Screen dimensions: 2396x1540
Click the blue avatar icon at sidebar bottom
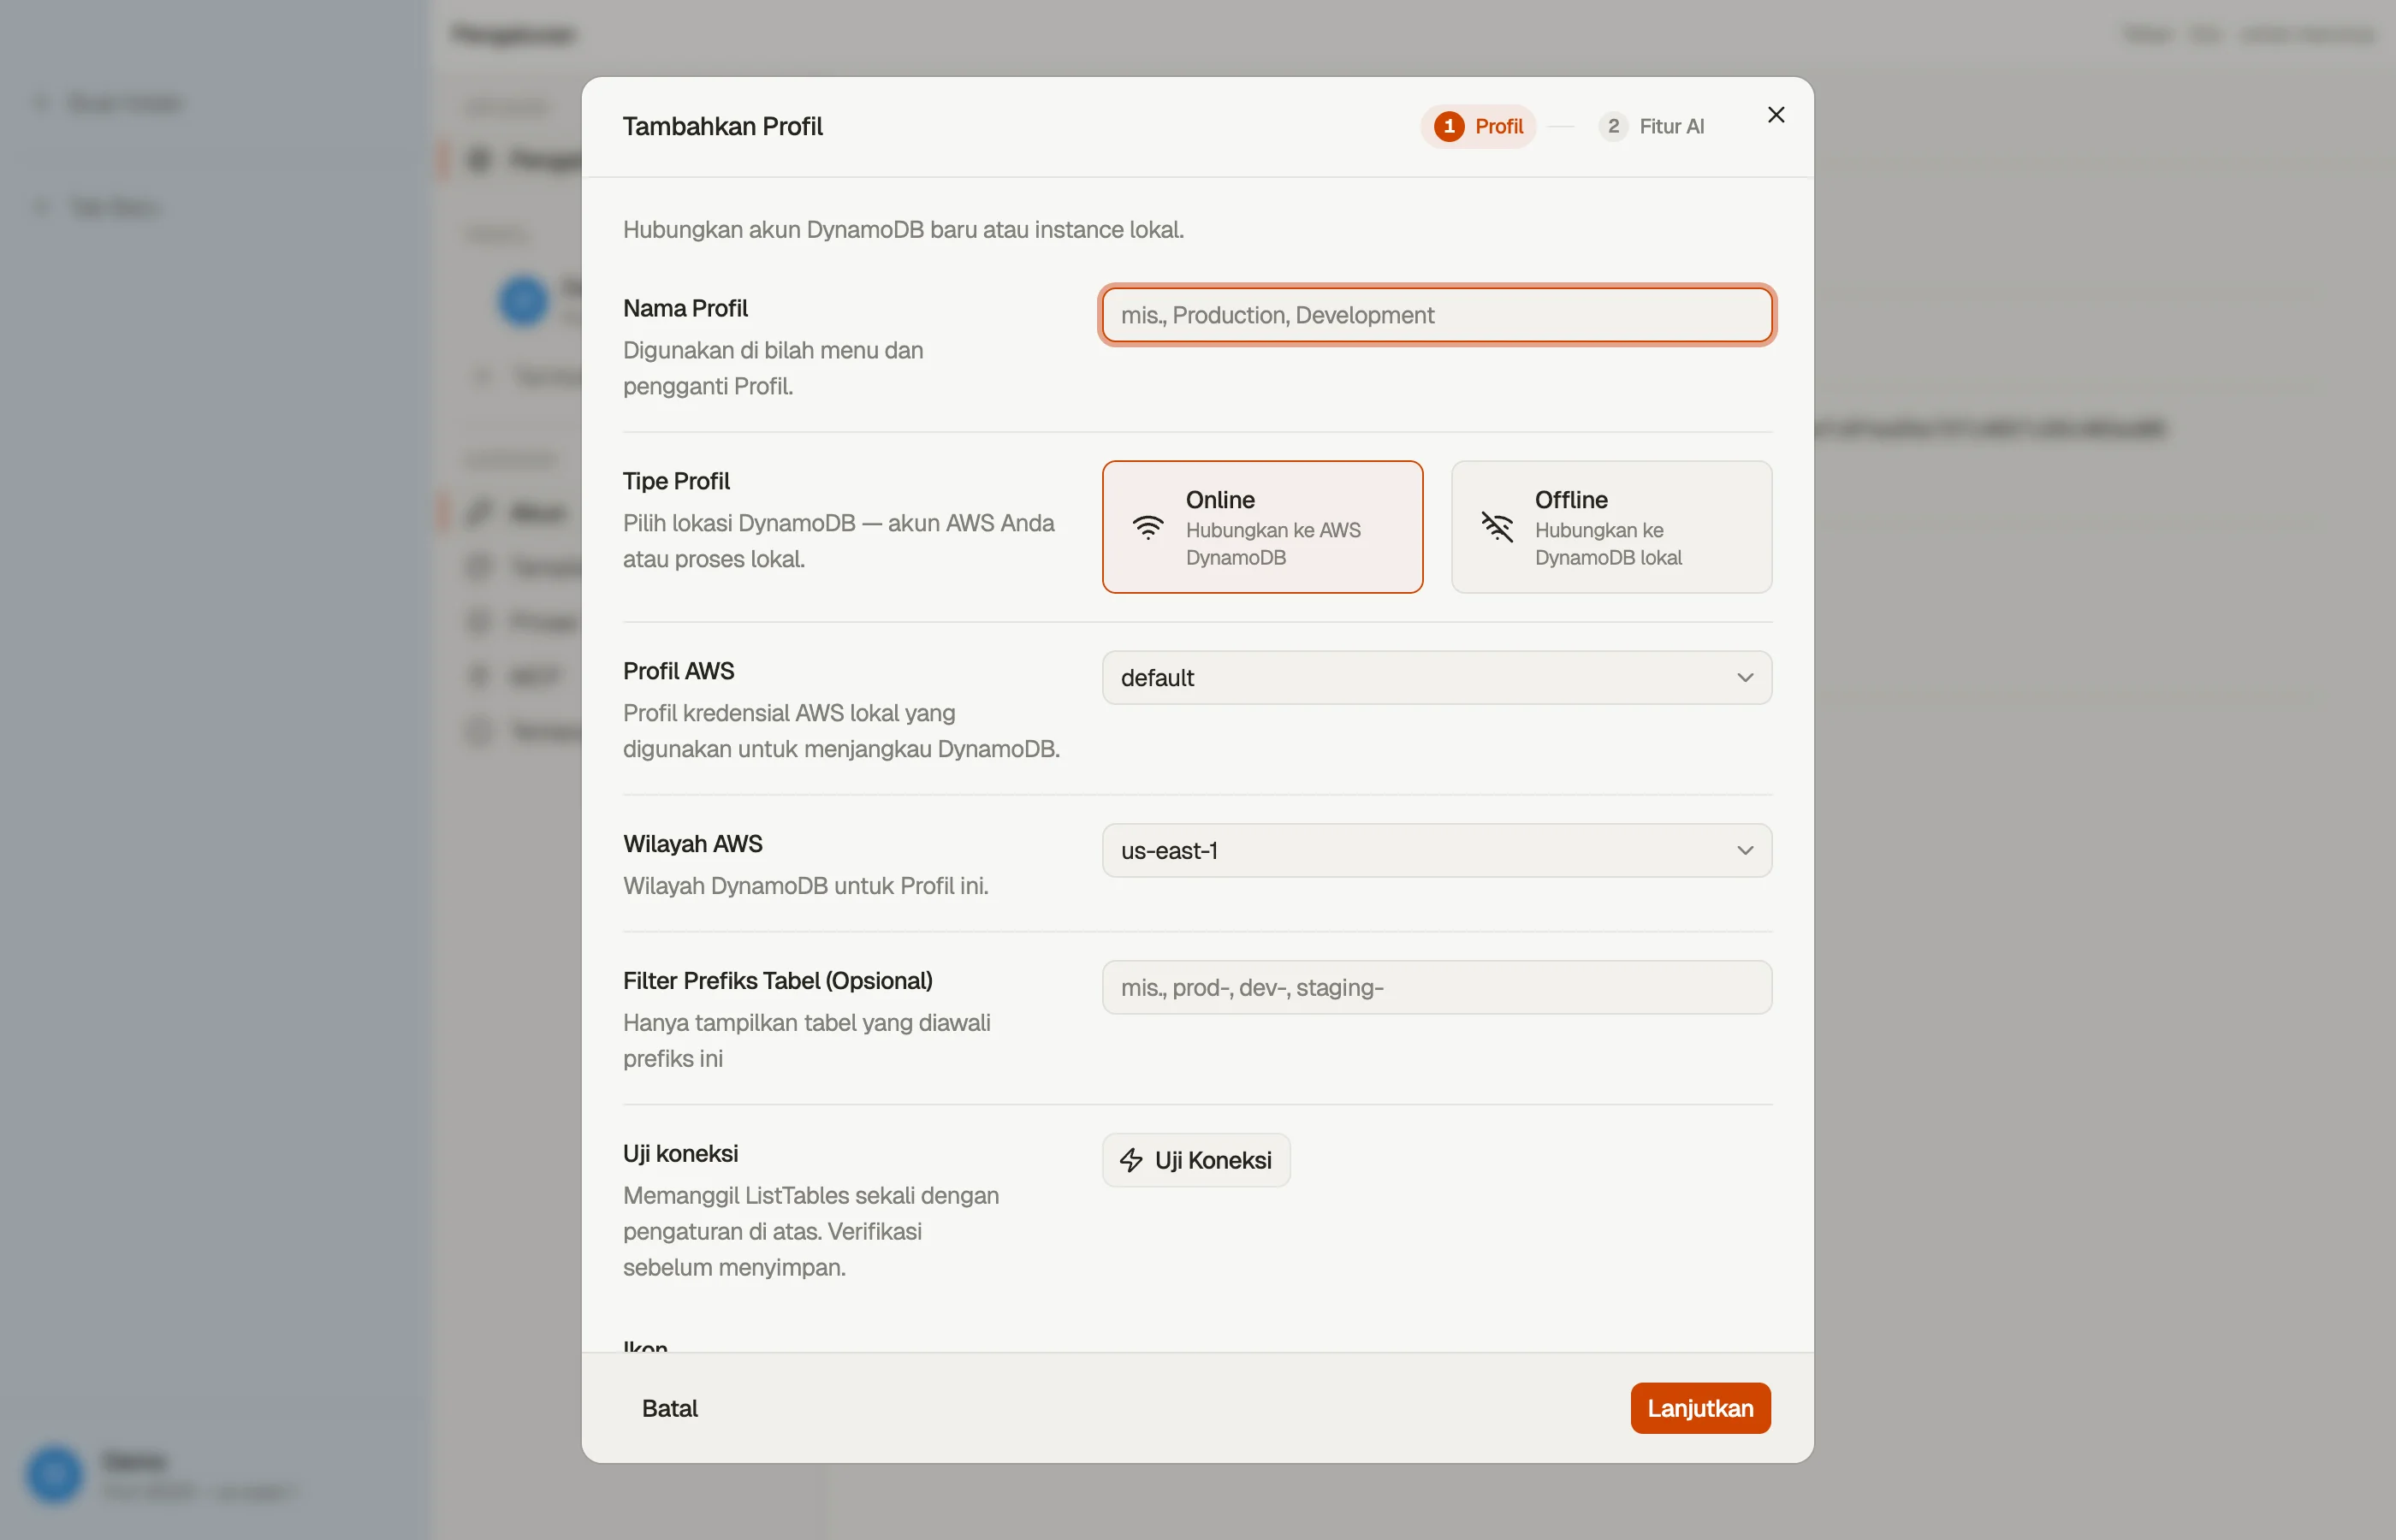(x=54, y=1474)
